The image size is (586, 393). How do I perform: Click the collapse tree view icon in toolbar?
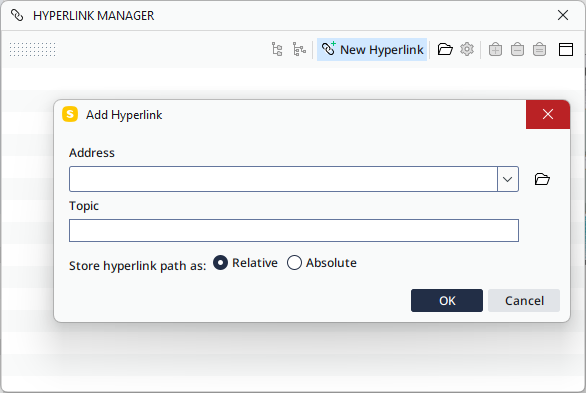coord(299,49)
